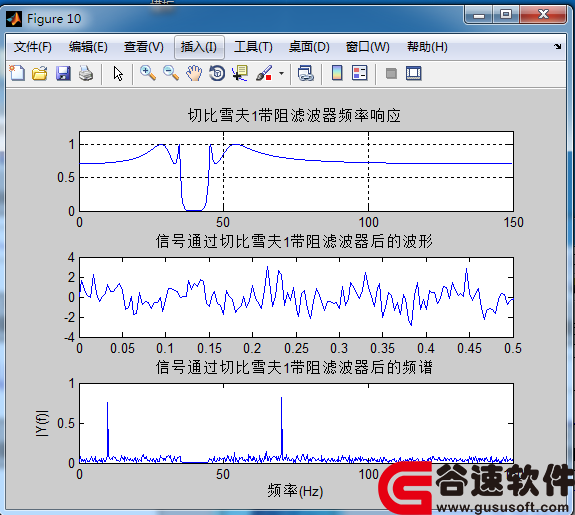Show plot tools and dock figure

pos(414,73)
